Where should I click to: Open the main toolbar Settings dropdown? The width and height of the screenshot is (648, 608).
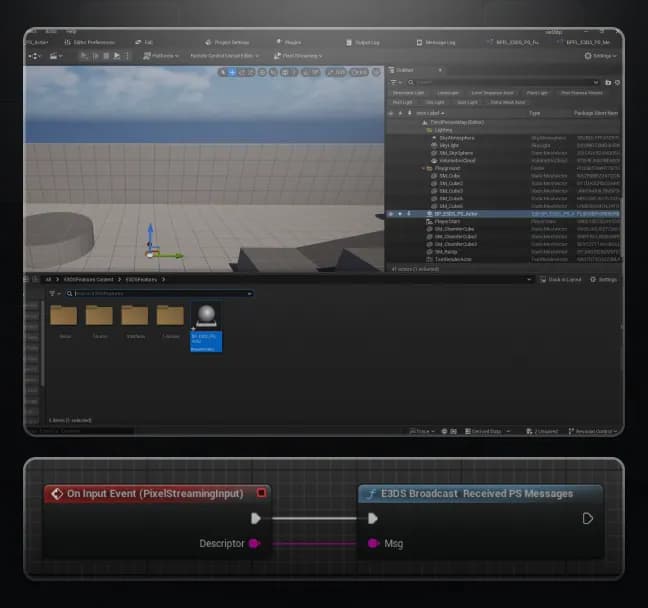click(600, 56)
